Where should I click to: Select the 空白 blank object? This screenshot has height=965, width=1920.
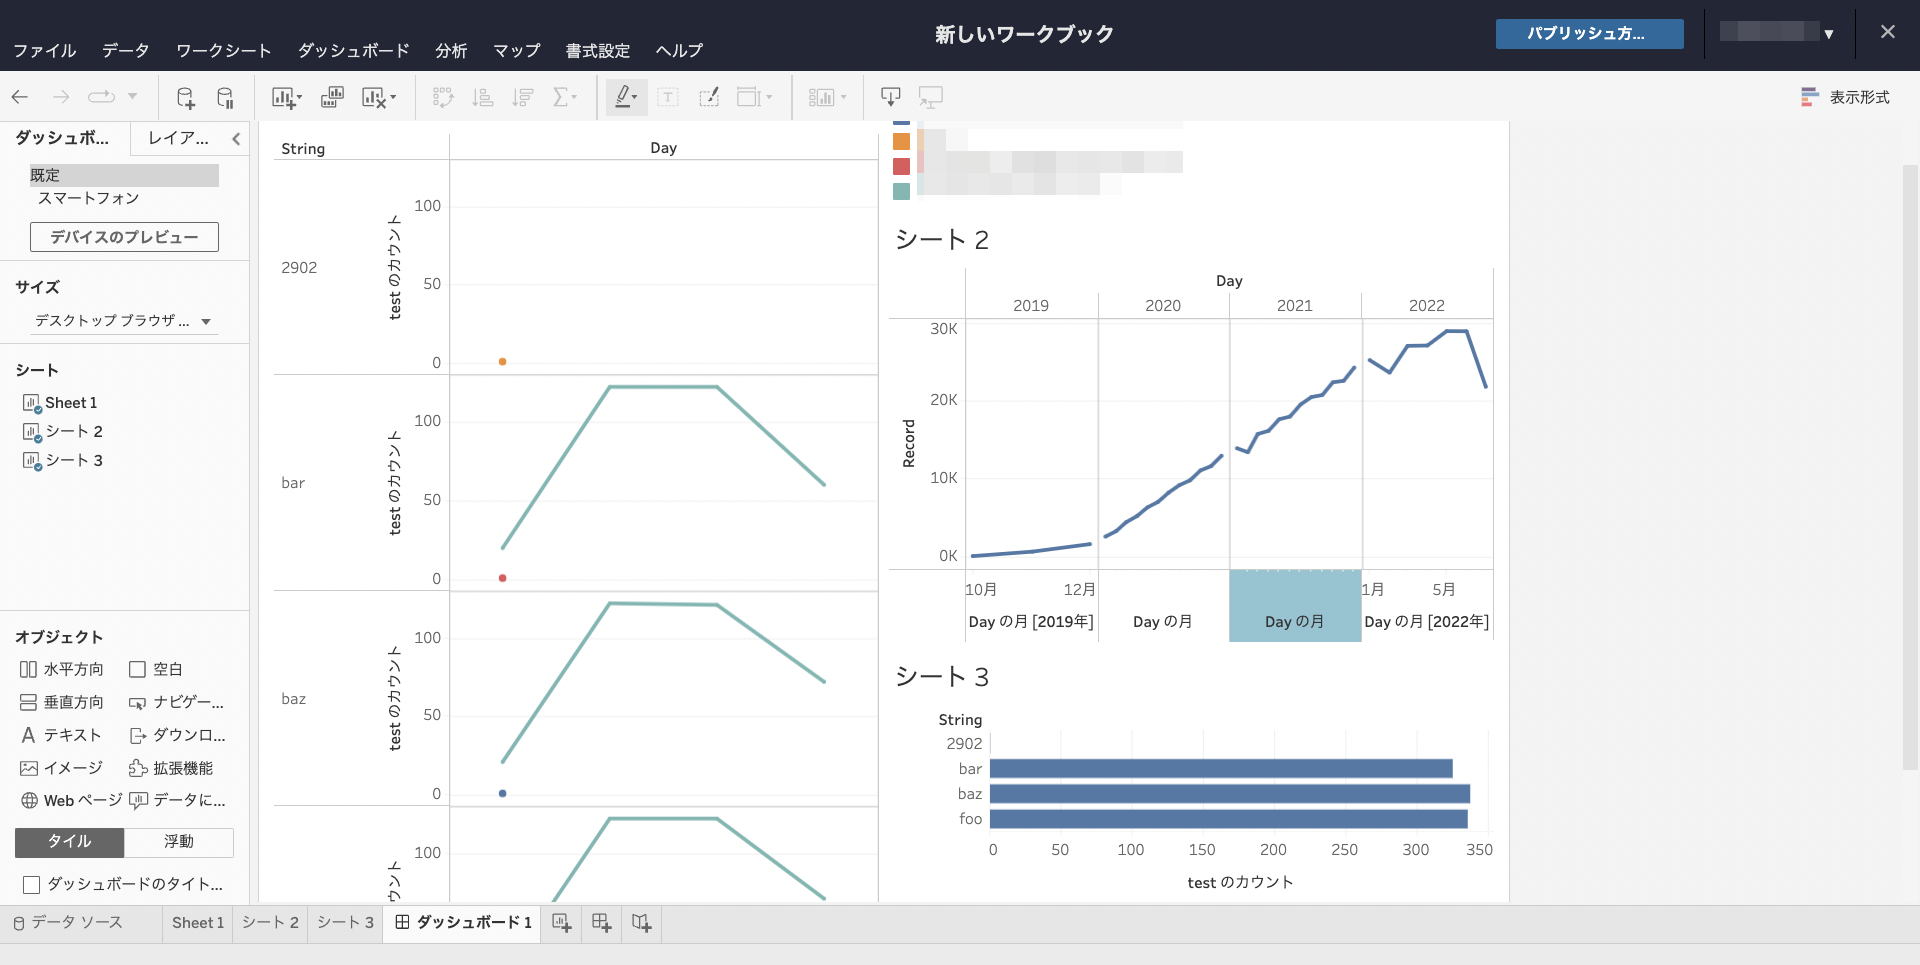(155, 669)
